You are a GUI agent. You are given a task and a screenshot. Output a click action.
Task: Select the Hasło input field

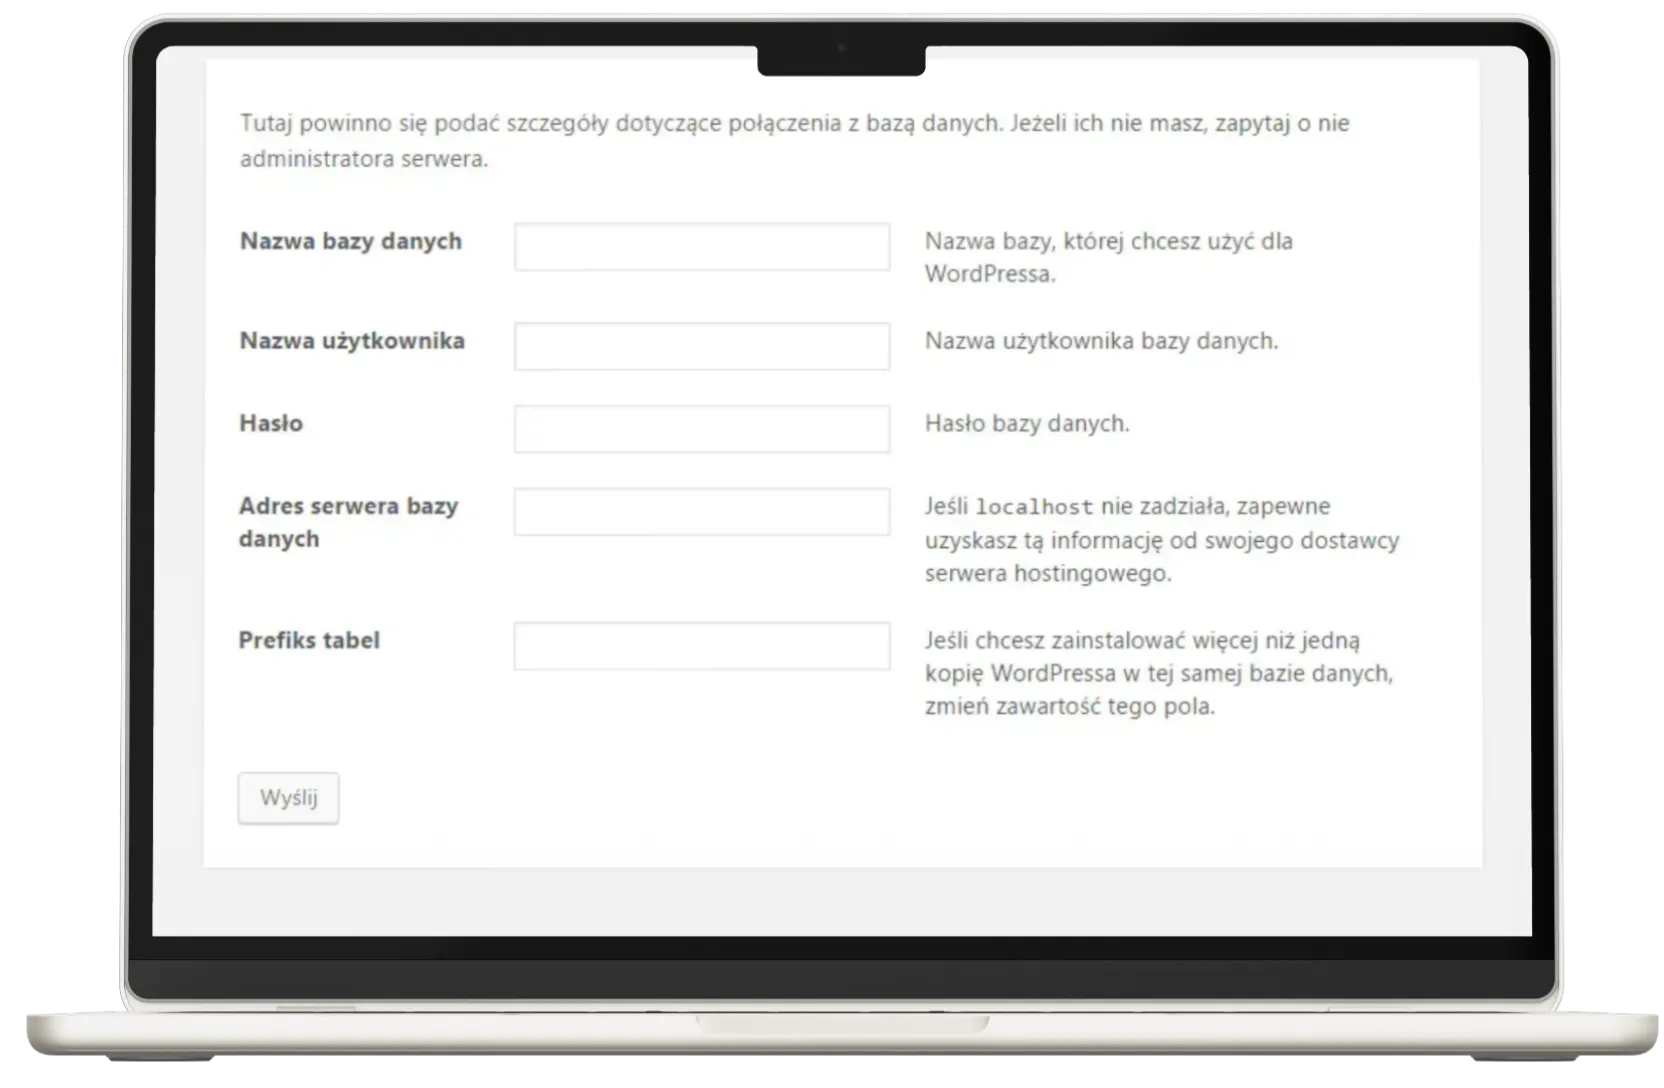tap(701, 429)
